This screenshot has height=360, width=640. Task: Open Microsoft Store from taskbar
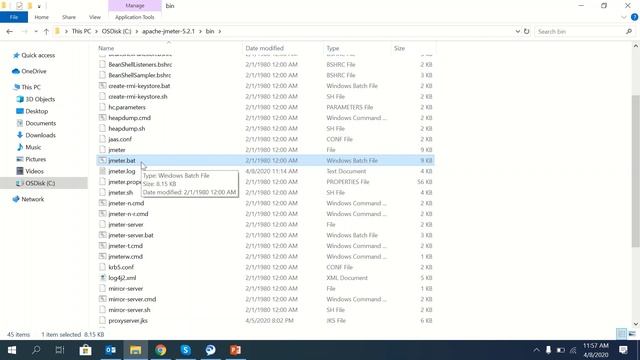tap(85, 350)
